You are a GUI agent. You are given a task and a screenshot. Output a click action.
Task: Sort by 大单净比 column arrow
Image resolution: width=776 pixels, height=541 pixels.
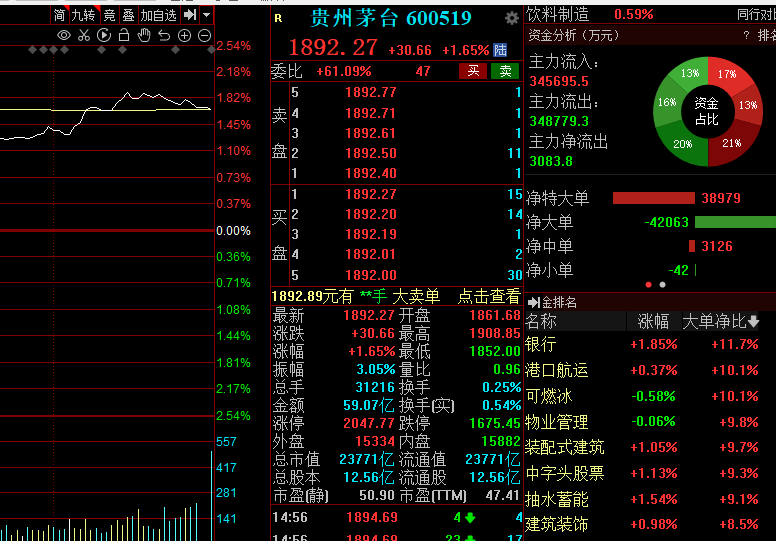tap(754, 322)
